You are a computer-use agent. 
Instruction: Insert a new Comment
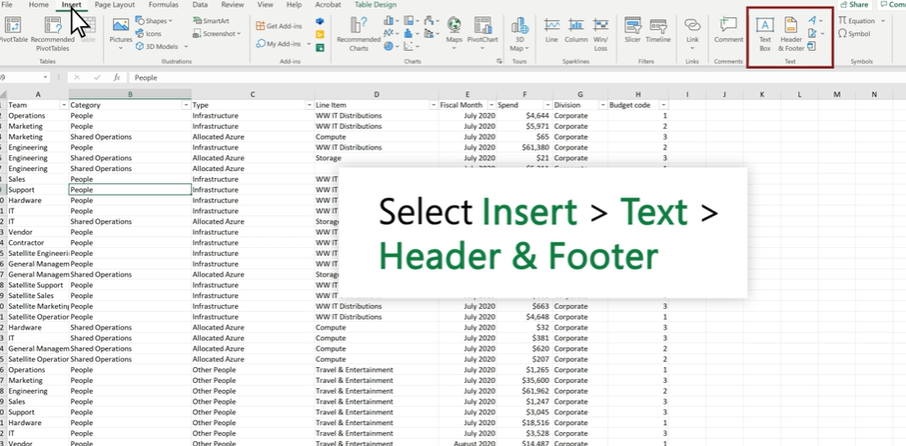point(729,31)
